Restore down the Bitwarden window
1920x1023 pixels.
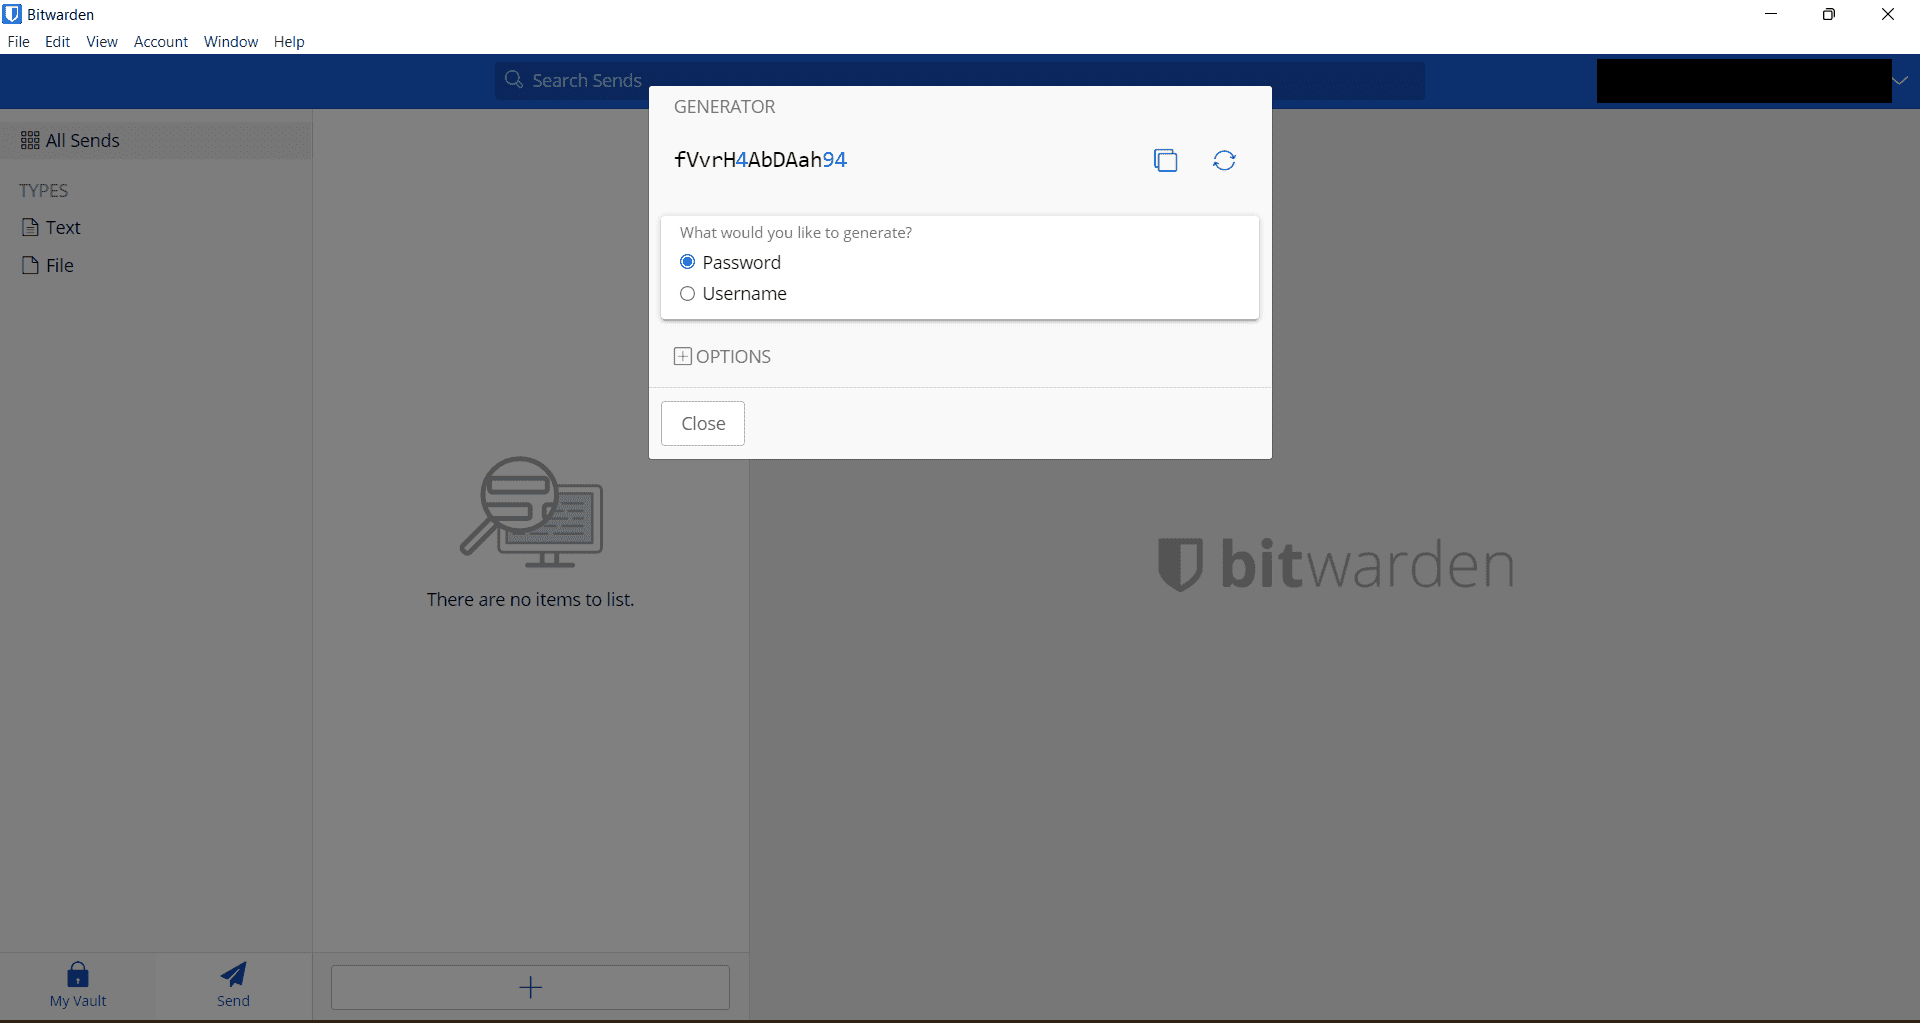point(1829,14)
